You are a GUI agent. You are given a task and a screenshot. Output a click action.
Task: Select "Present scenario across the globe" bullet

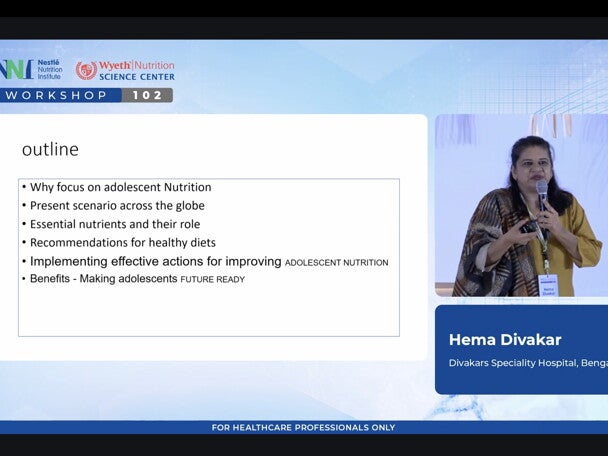117,206
